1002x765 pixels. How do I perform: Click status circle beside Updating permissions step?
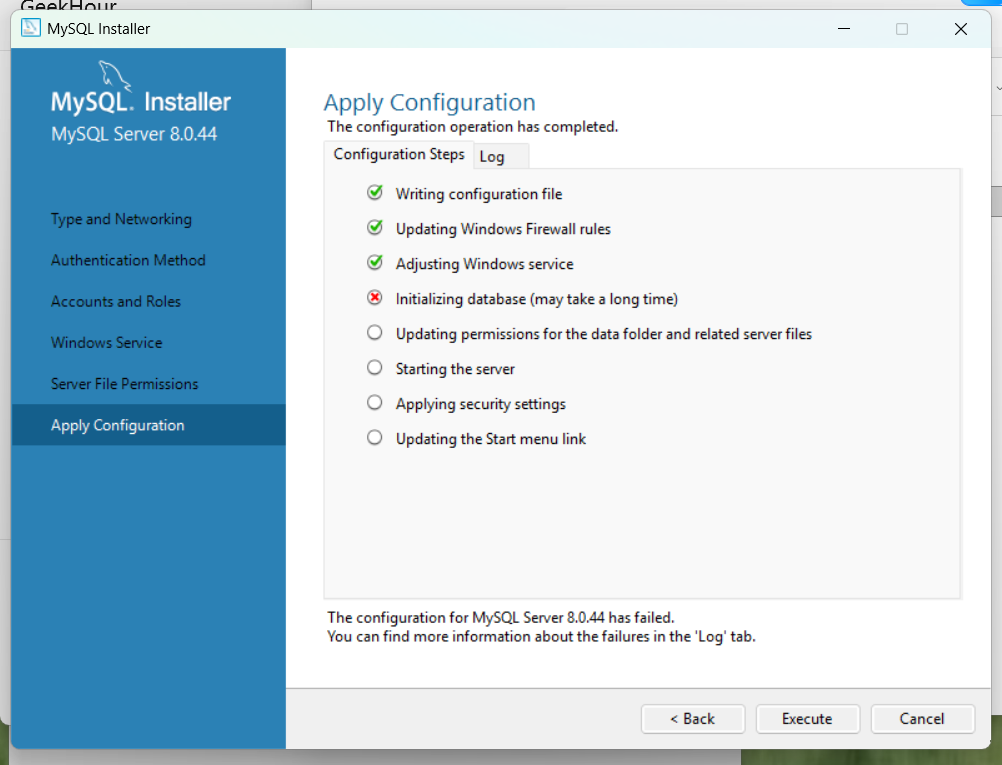pos(375,332)
